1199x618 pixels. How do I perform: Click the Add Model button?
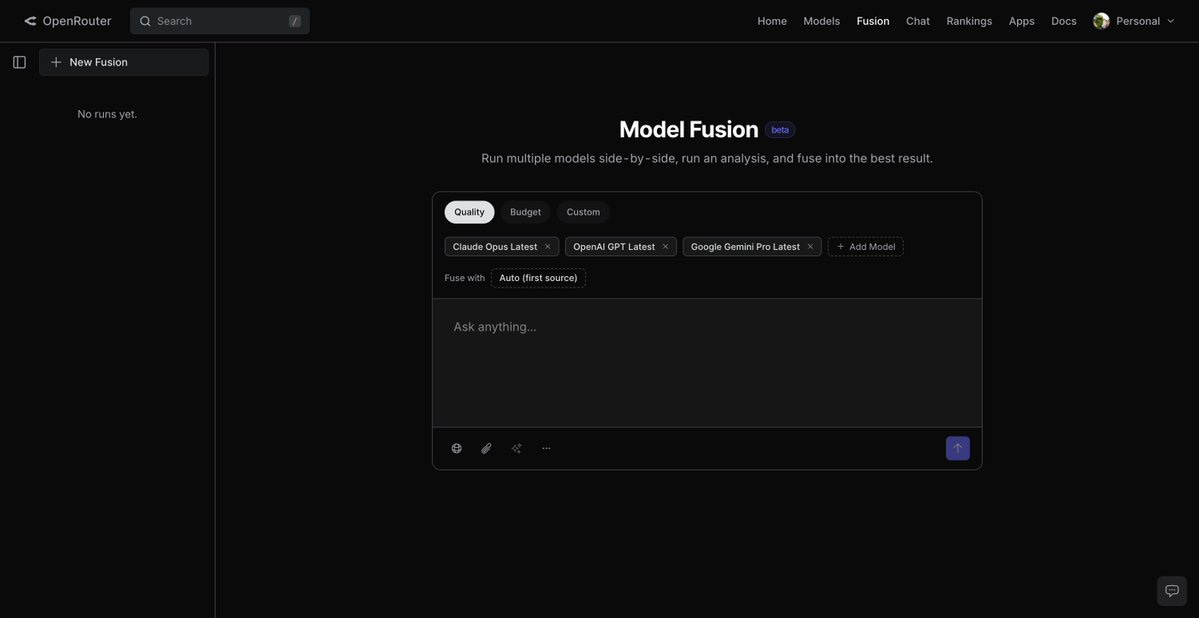(x=866, y=246)
